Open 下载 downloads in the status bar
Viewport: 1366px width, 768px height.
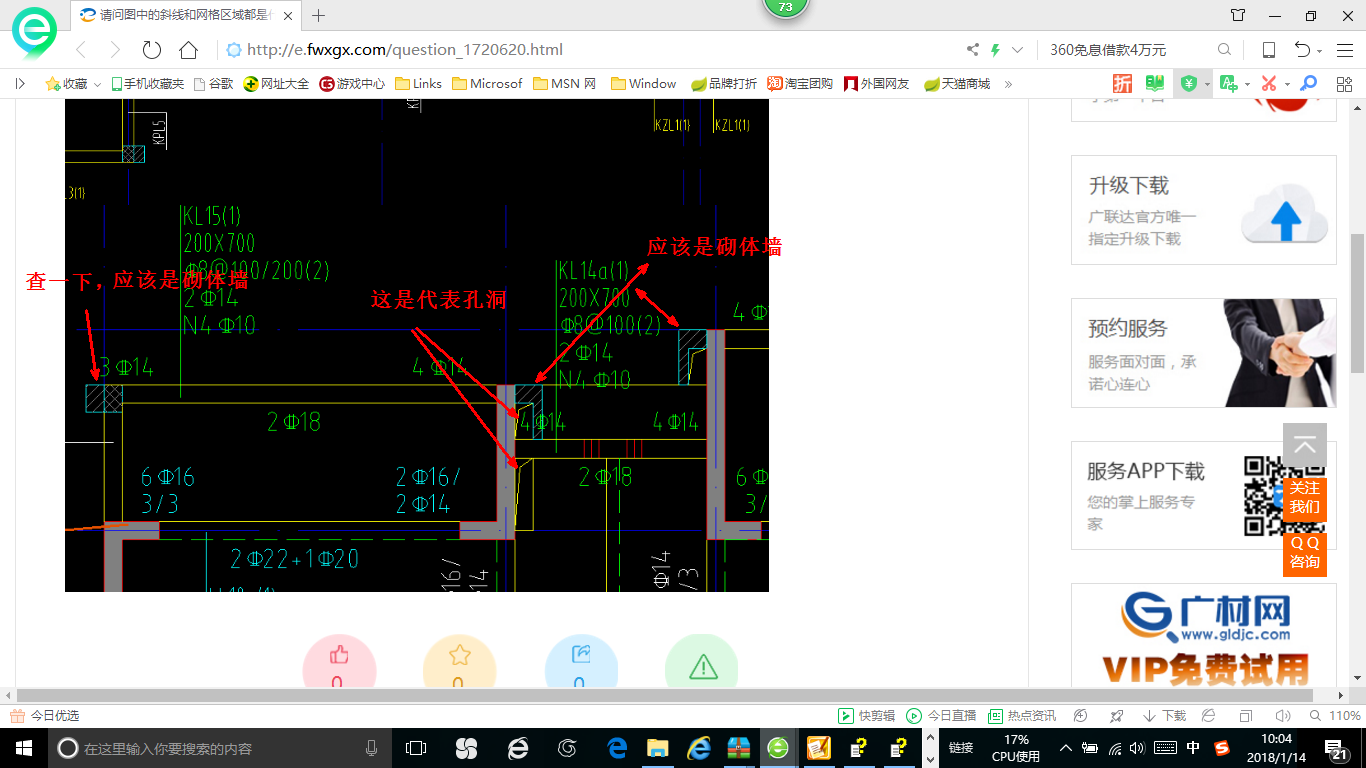[x=1164, y=716]
